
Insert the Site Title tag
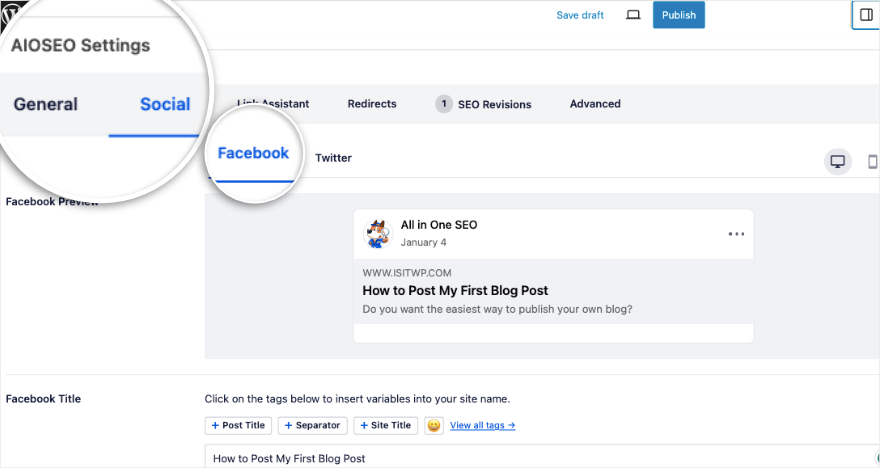pyautogui.click(x=386, y=425)
